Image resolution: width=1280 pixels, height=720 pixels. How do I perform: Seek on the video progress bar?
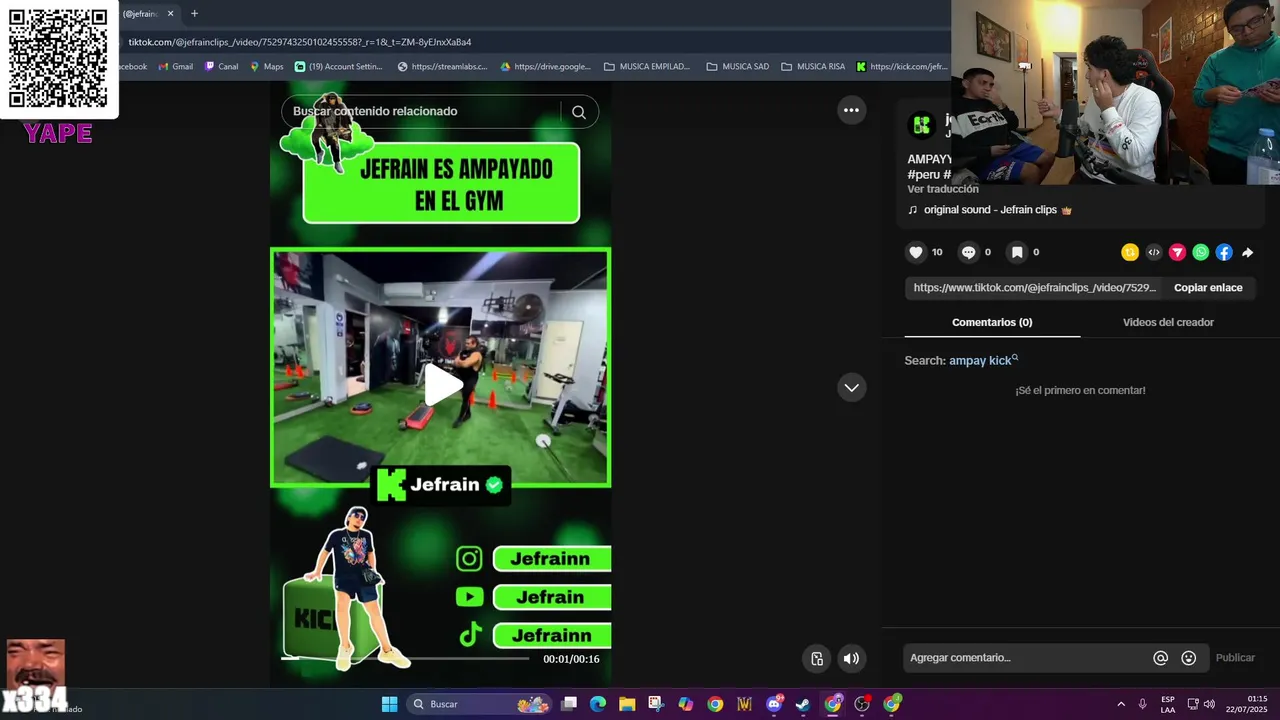[405, 658]
